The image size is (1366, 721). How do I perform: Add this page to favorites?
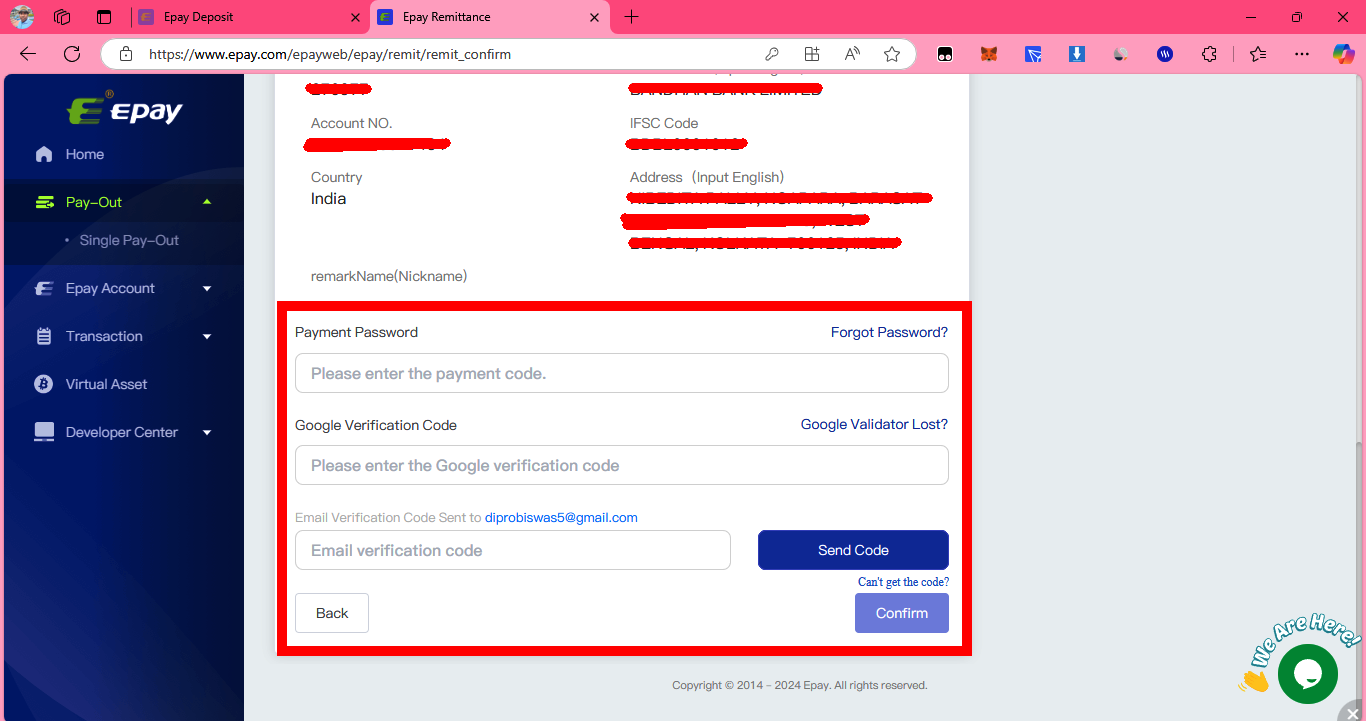(892, 54)
